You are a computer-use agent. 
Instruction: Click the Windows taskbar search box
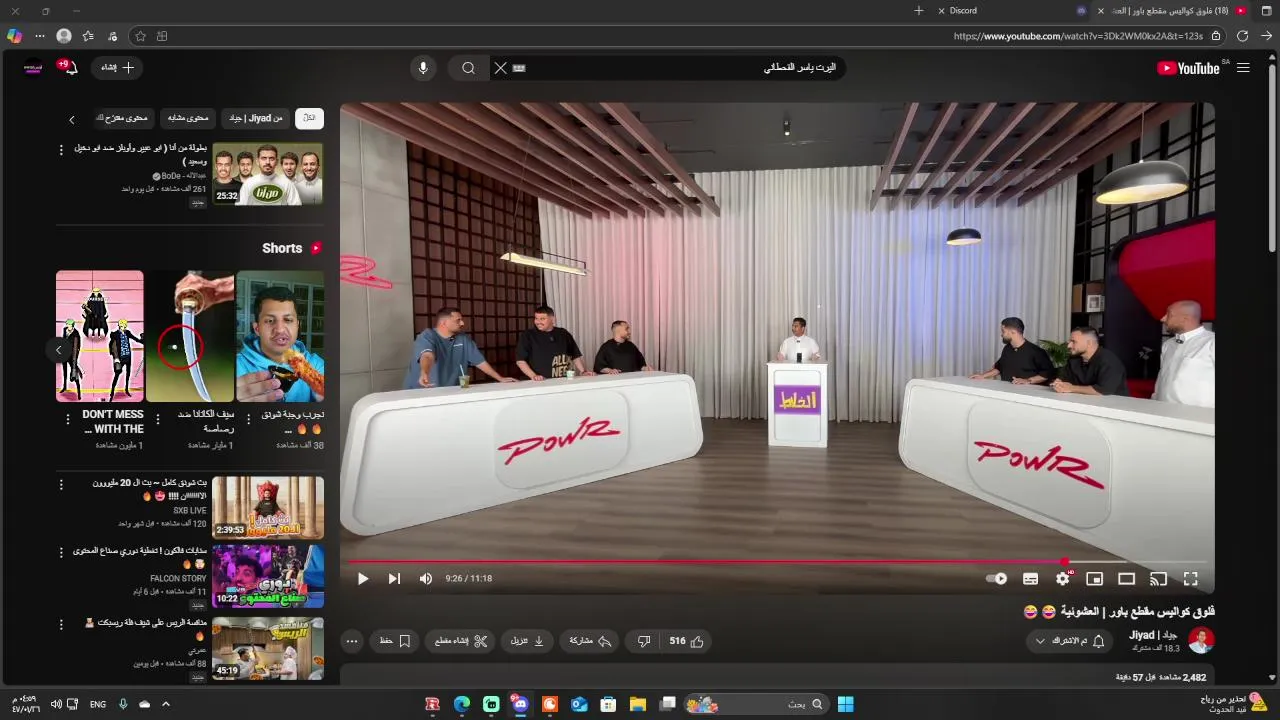click(756, 704)
